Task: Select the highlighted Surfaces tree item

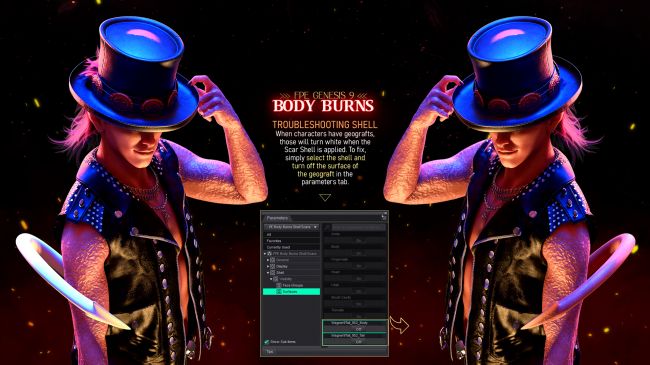Action: pos(291,292)
